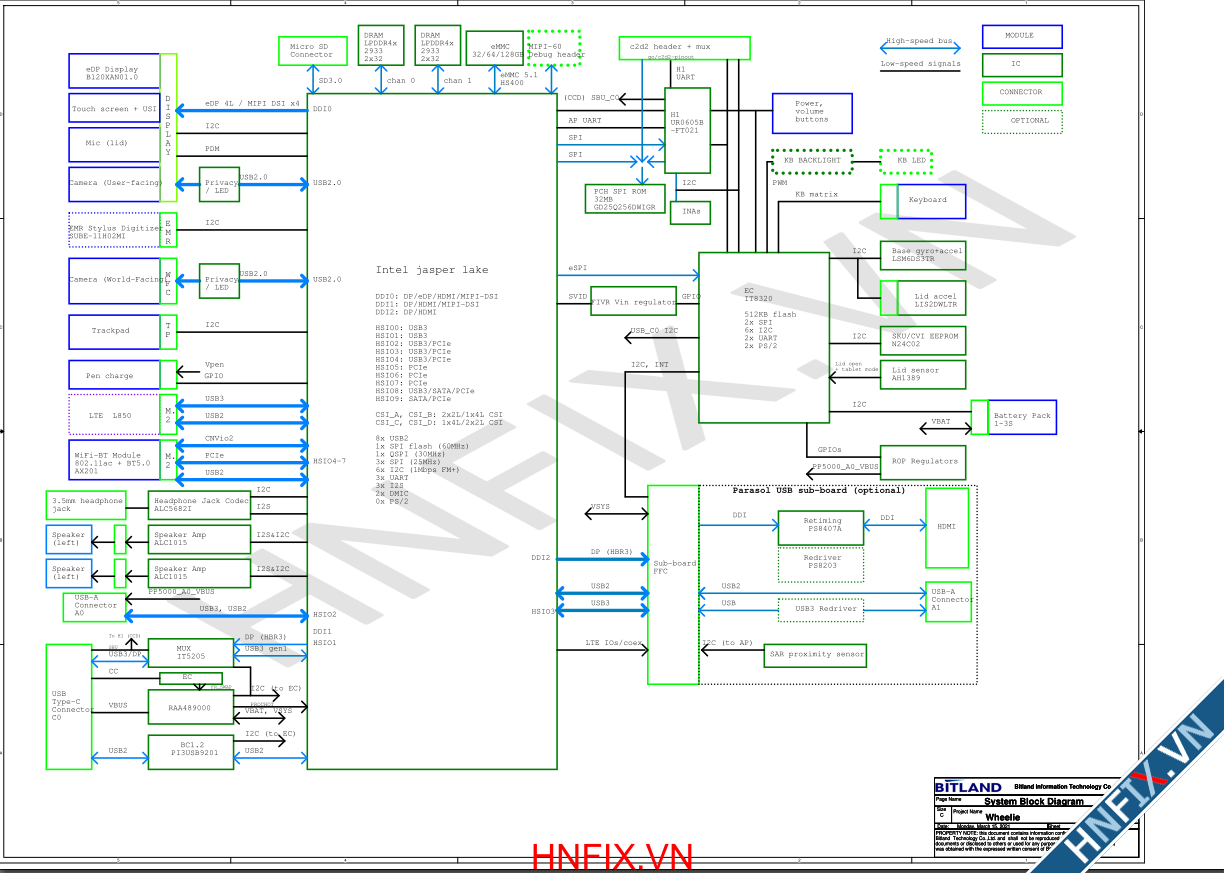Click the Headphone Jack Codec ALC5682I block
Screen dimensions: 1224x873
(200, 506)
